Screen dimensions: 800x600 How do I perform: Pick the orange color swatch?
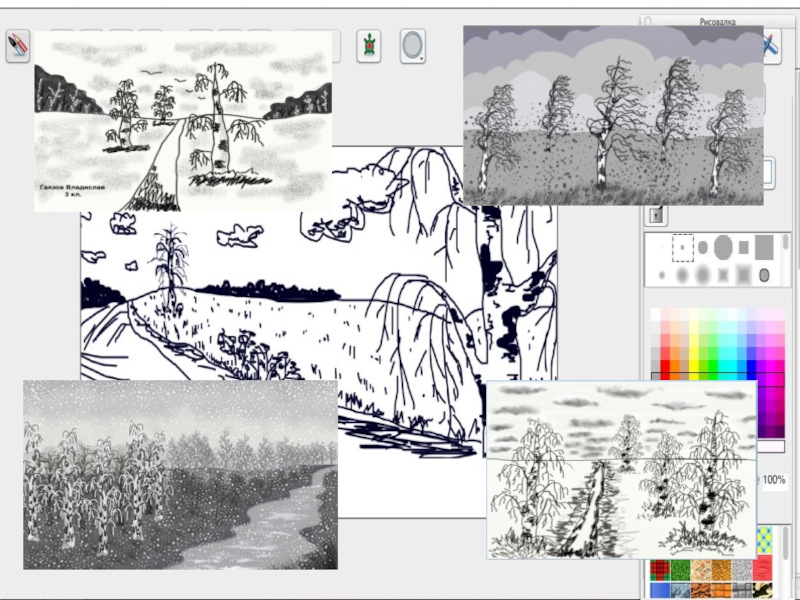[x=674, y=366]
